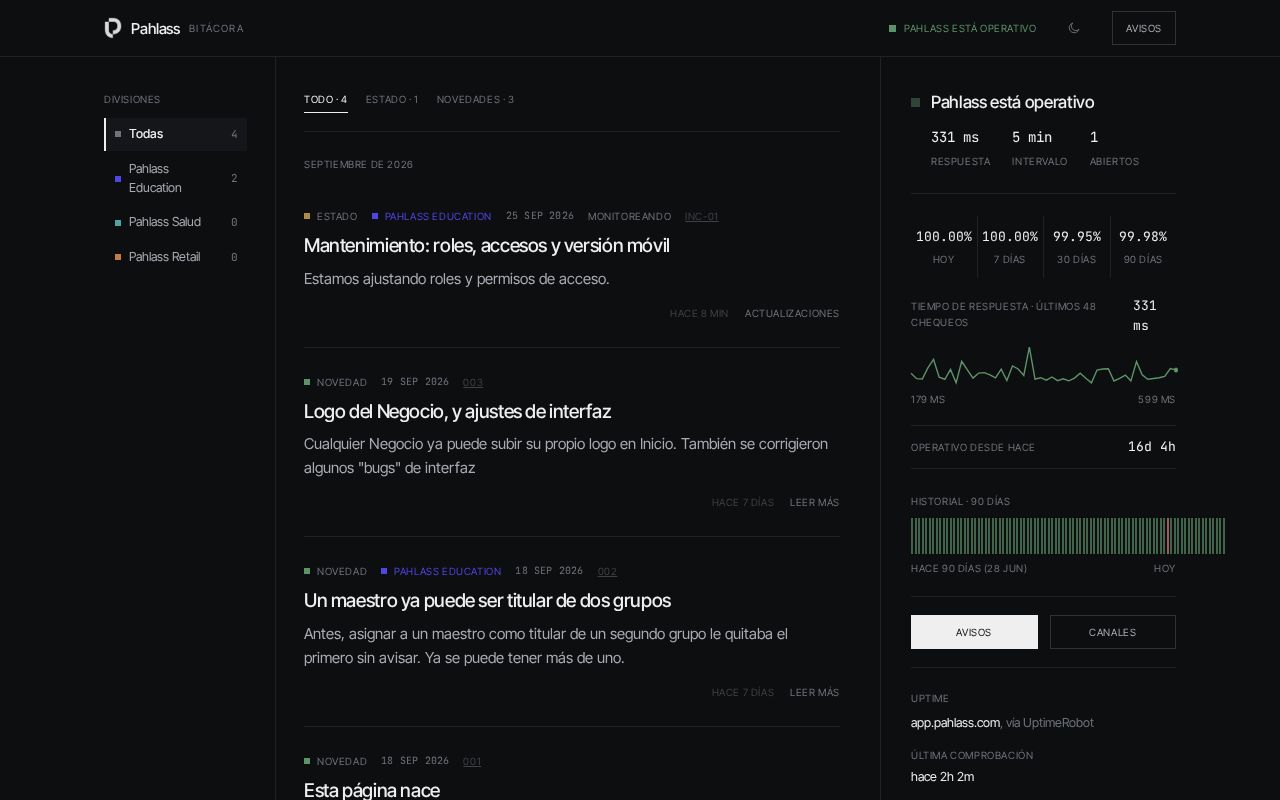Click the 'hace 2h 2m' last check text
Image resolution: width=1280 pixels, height=800 pixels.
tap(942, 776)
